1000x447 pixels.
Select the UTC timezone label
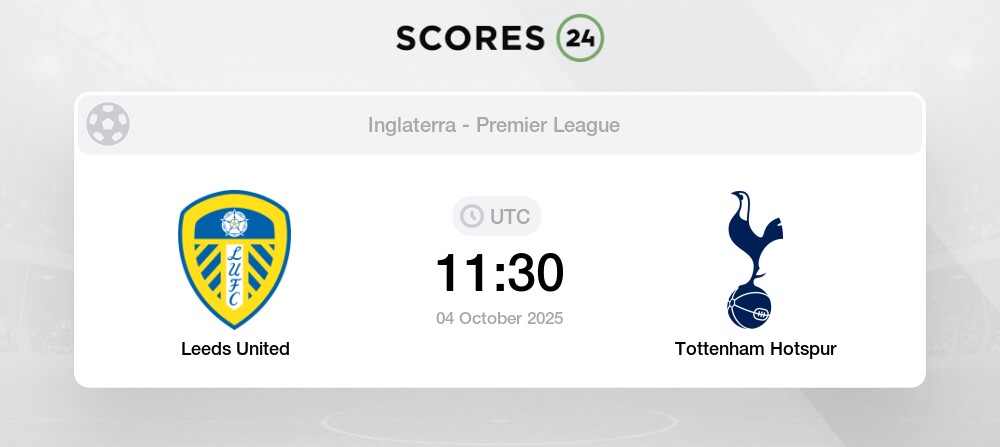coord(510,216)
